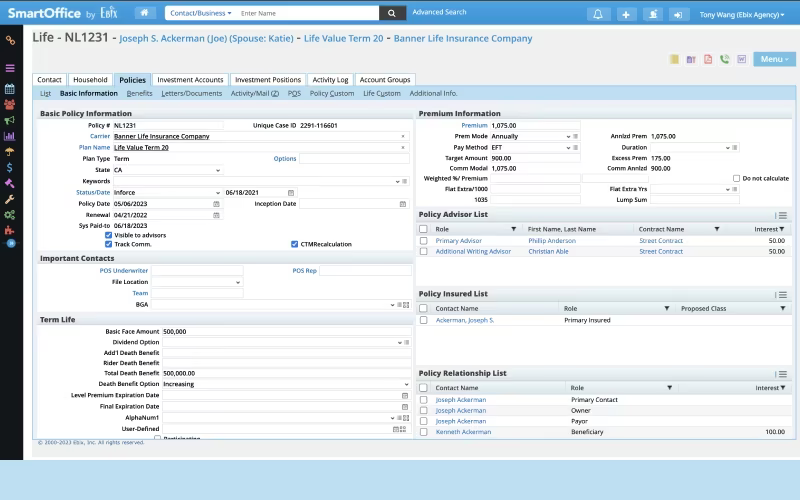Open the orange umbrella insurance icon
The width and height of the screenshot is (800, 500).
(10, 152)
